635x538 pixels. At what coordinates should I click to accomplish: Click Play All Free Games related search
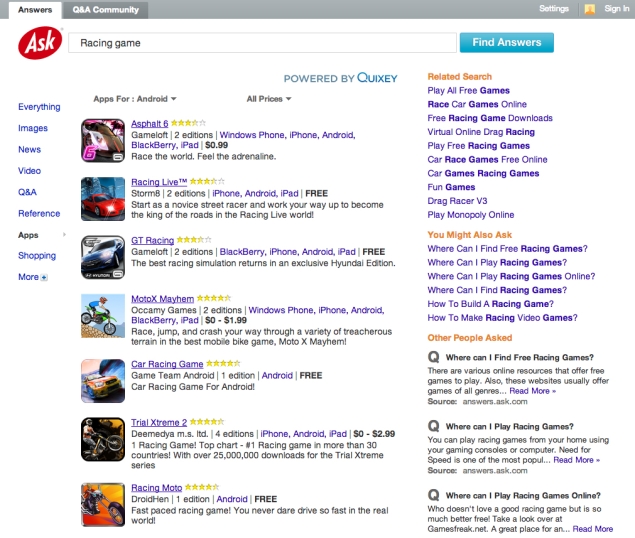[469, 90]
